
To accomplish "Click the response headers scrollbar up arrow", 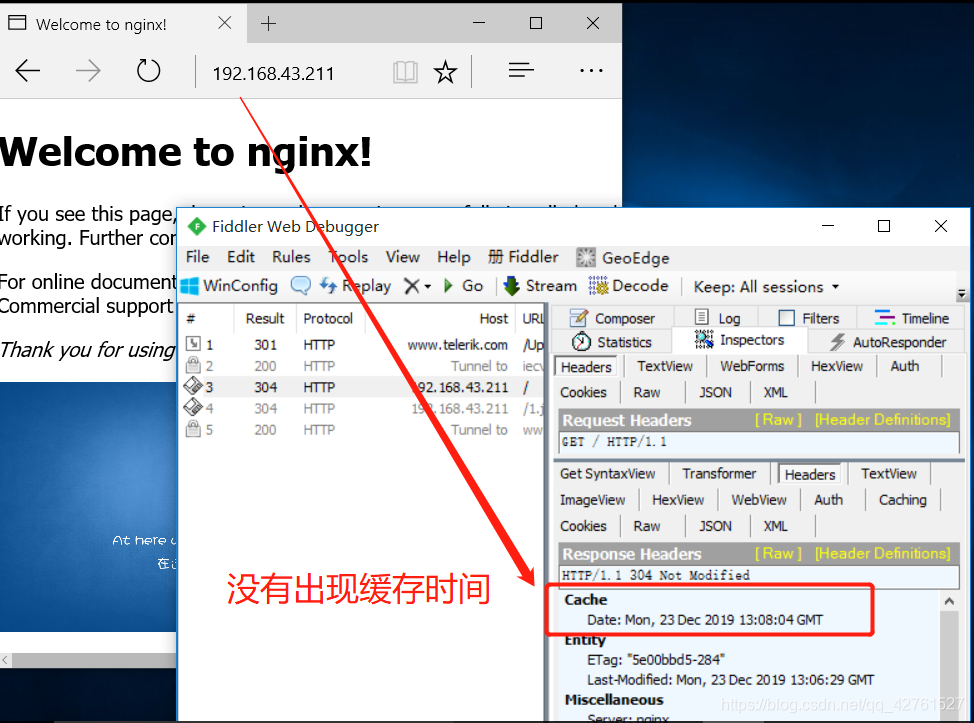I will [x=949, y=601].
